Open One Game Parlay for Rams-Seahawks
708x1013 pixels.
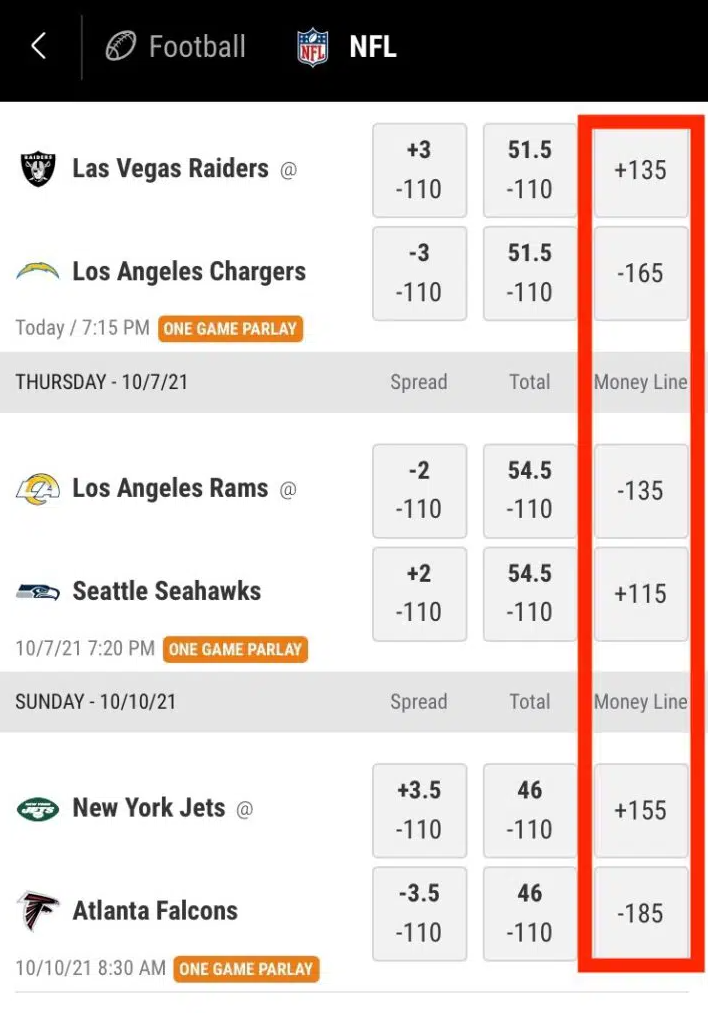tap(235, 649)
